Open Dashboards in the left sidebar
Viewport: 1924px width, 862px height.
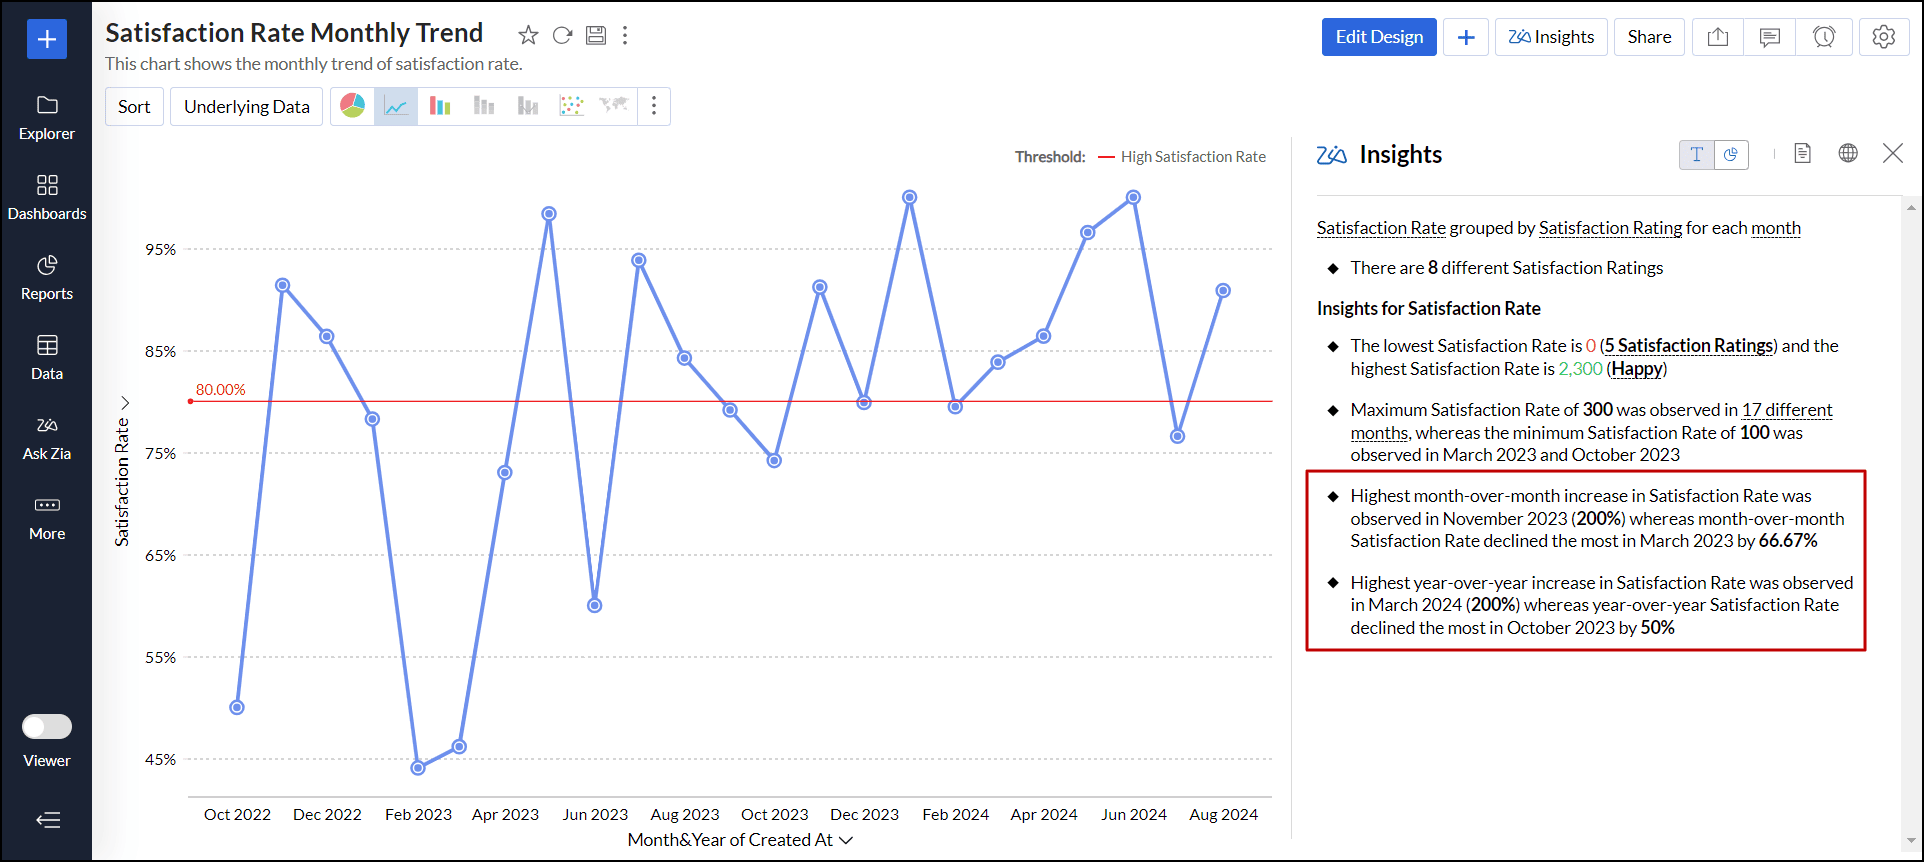47,197
